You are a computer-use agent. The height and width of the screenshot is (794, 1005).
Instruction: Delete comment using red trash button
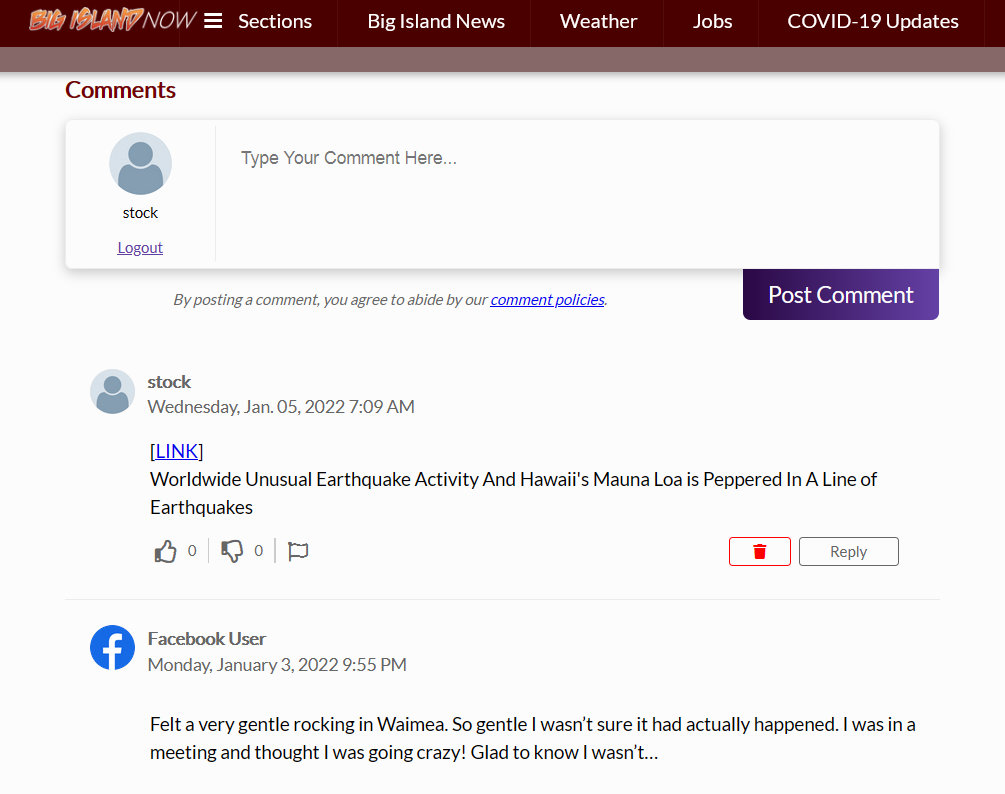pyautogui.click(x=759, y=552)
